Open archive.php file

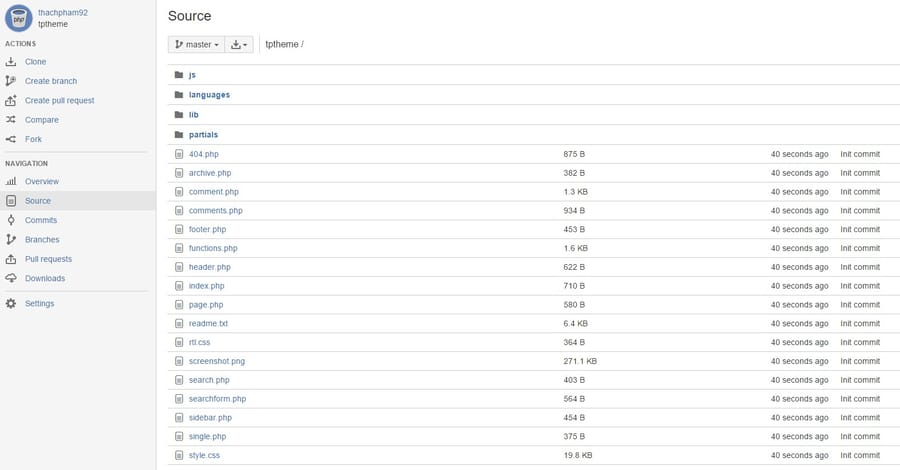coord(210,173)
